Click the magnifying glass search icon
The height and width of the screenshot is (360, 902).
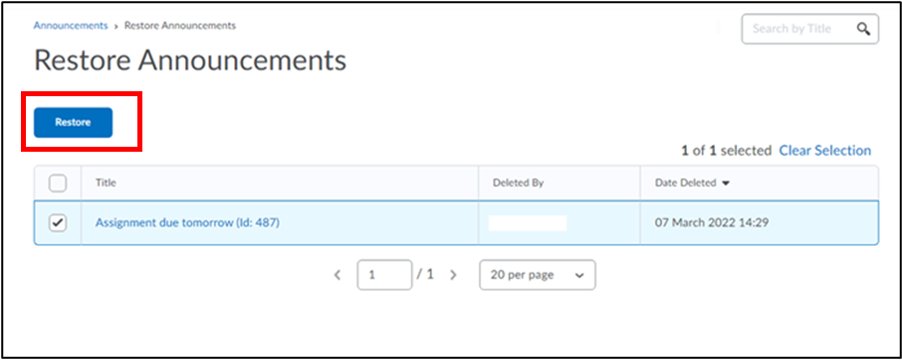pos(863,29)
